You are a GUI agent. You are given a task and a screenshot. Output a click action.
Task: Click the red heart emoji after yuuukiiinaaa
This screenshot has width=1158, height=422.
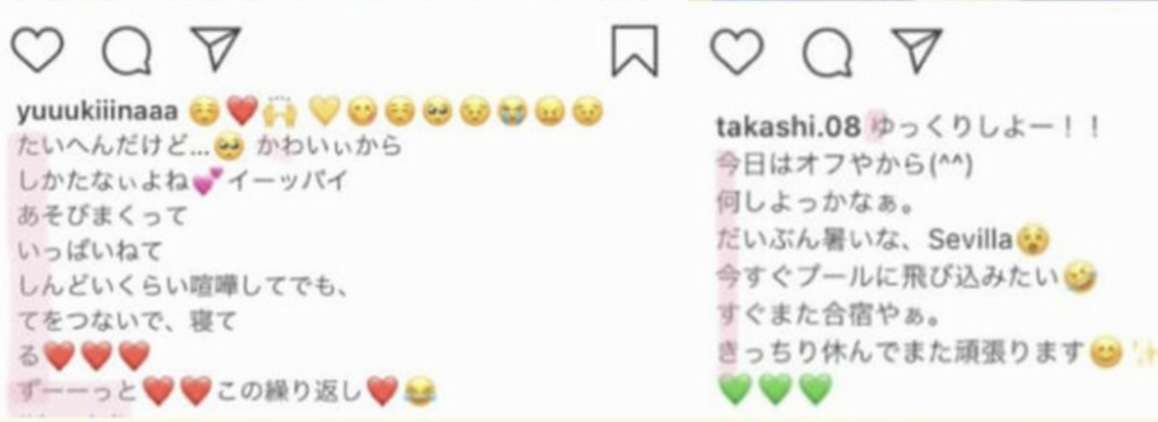243,112
